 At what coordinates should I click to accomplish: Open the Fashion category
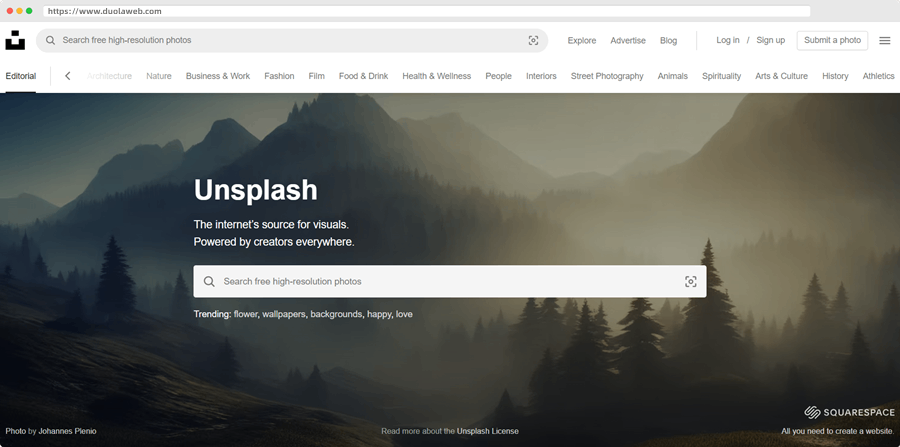click(279, 76)
